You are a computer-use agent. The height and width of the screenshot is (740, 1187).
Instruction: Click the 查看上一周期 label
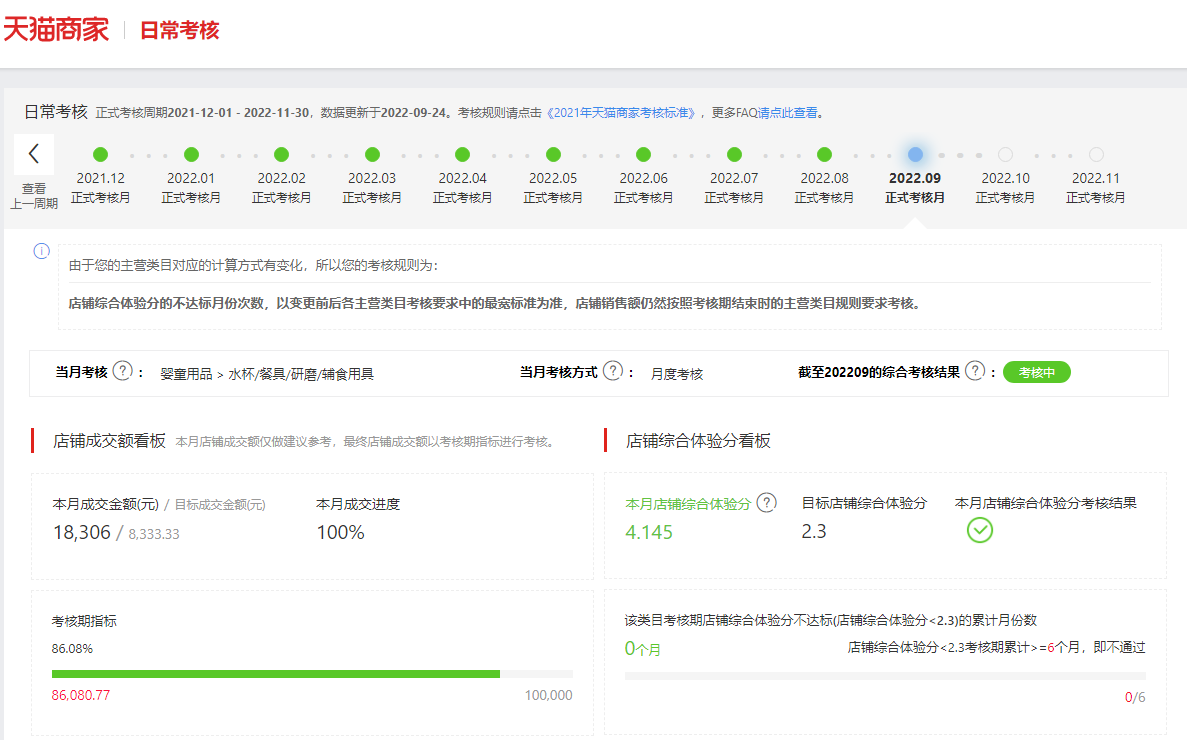(34, 196)
